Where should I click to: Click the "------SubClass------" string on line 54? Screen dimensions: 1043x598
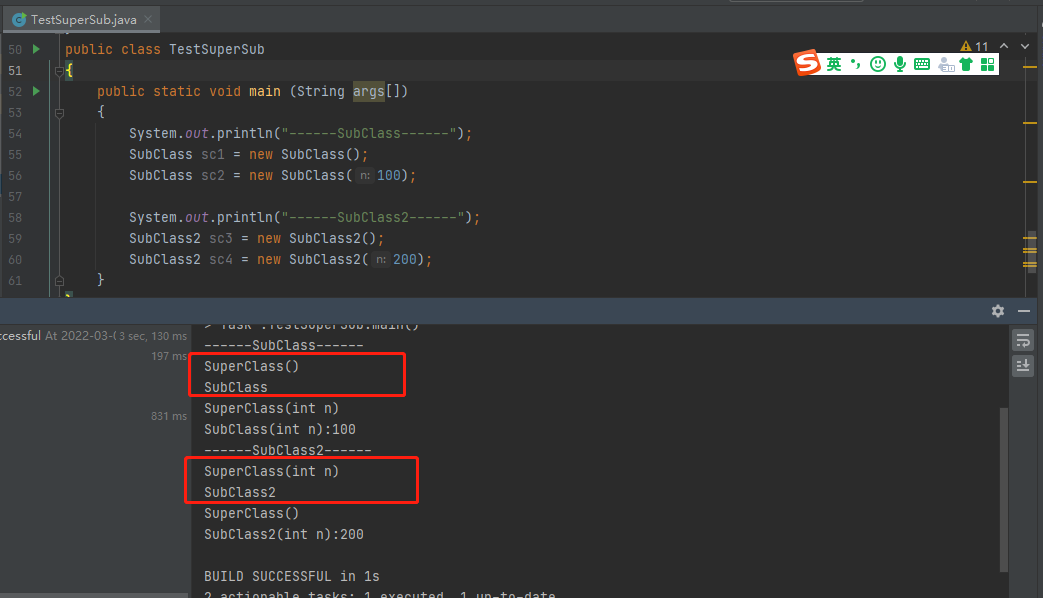[x=369, y=134]
